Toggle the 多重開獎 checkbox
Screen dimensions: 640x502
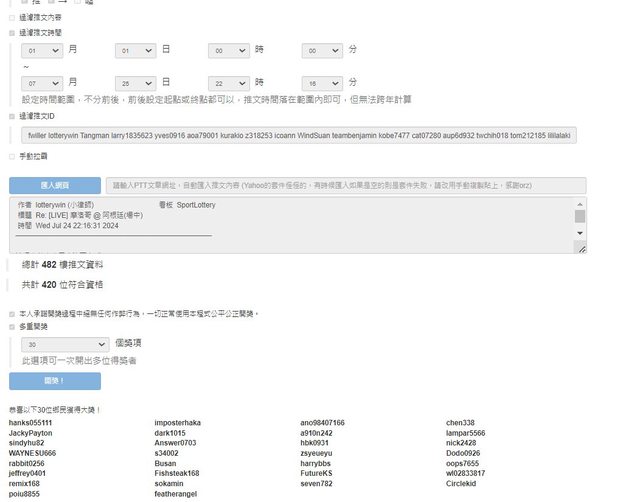[x=12, y=327]
